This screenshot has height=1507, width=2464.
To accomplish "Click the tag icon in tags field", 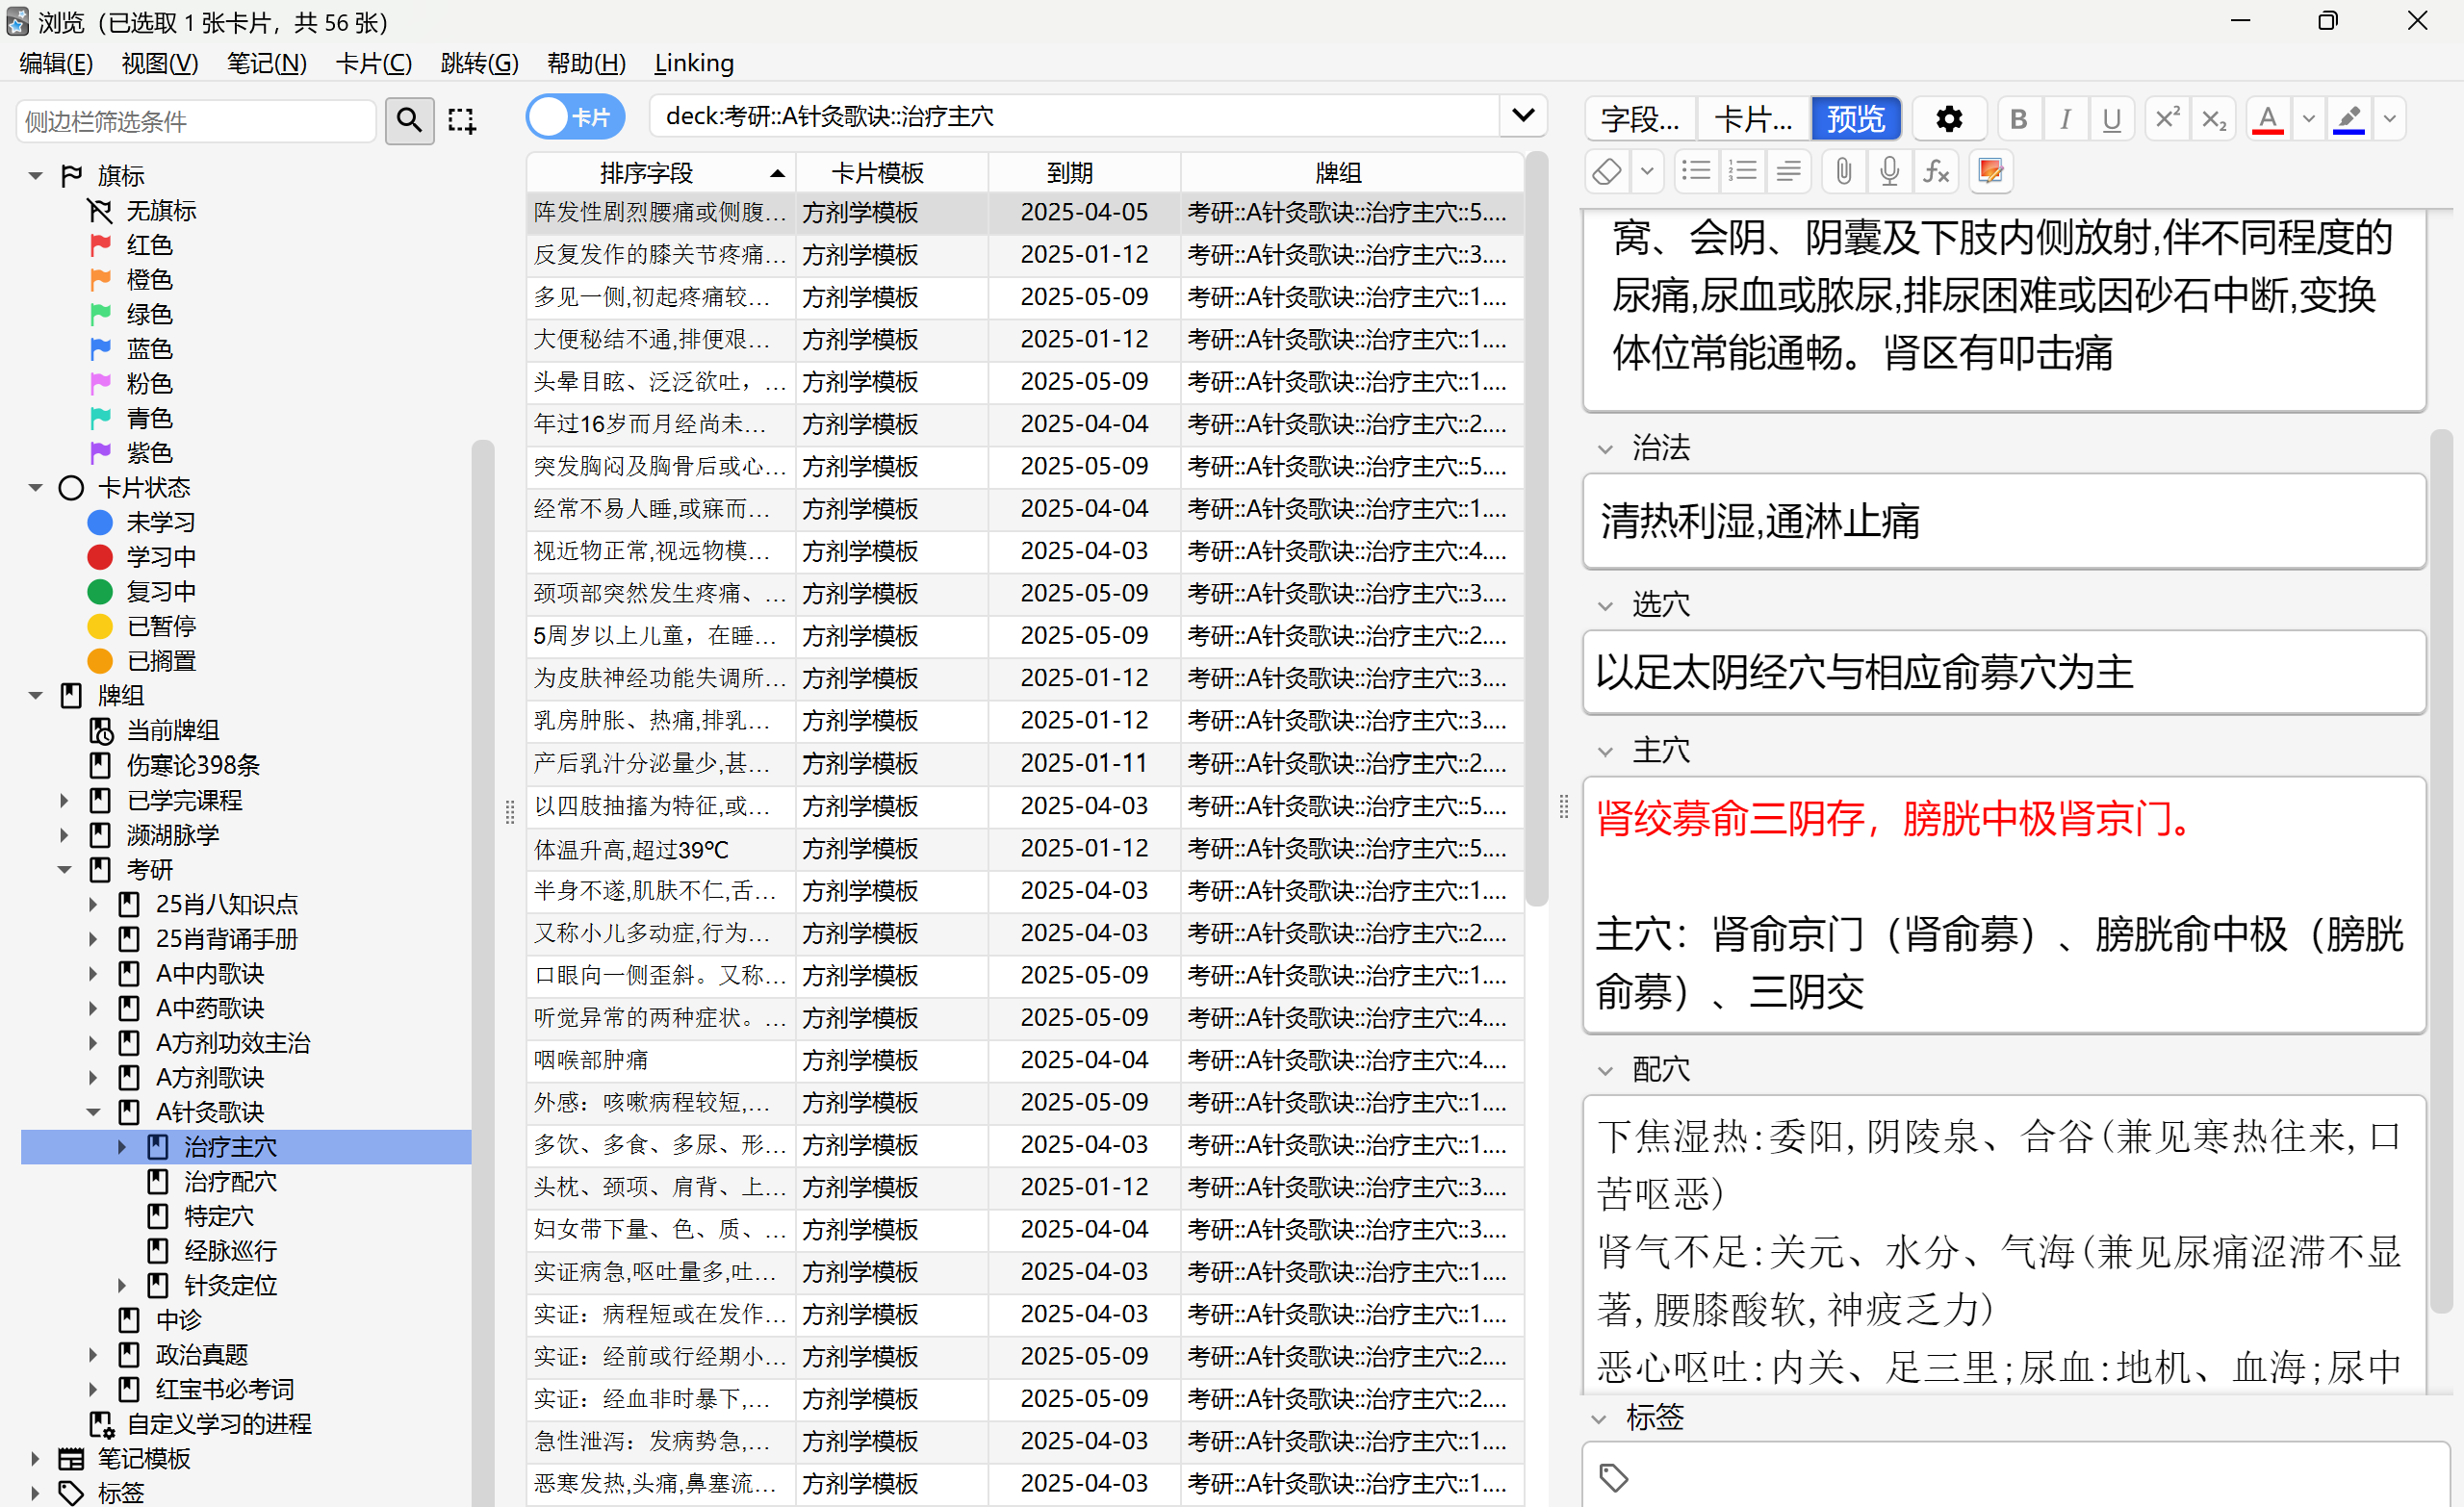I will coord(1613,1476).
